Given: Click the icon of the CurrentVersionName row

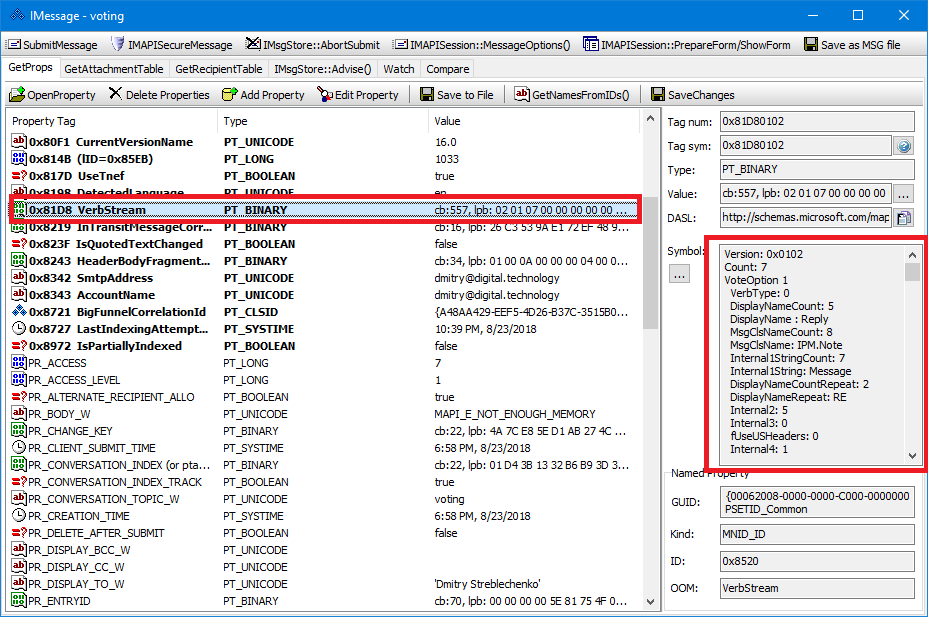Looking at the screenshot, I should tap(19, 142).
